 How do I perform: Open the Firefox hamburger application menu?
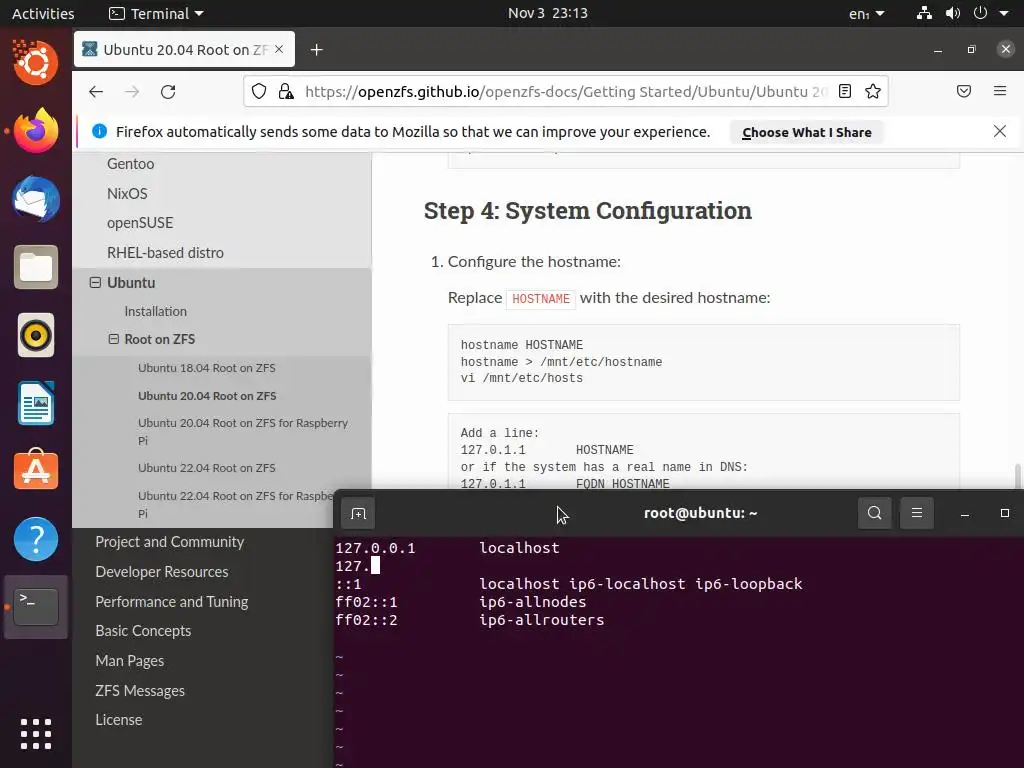[x=1000, y=91]
